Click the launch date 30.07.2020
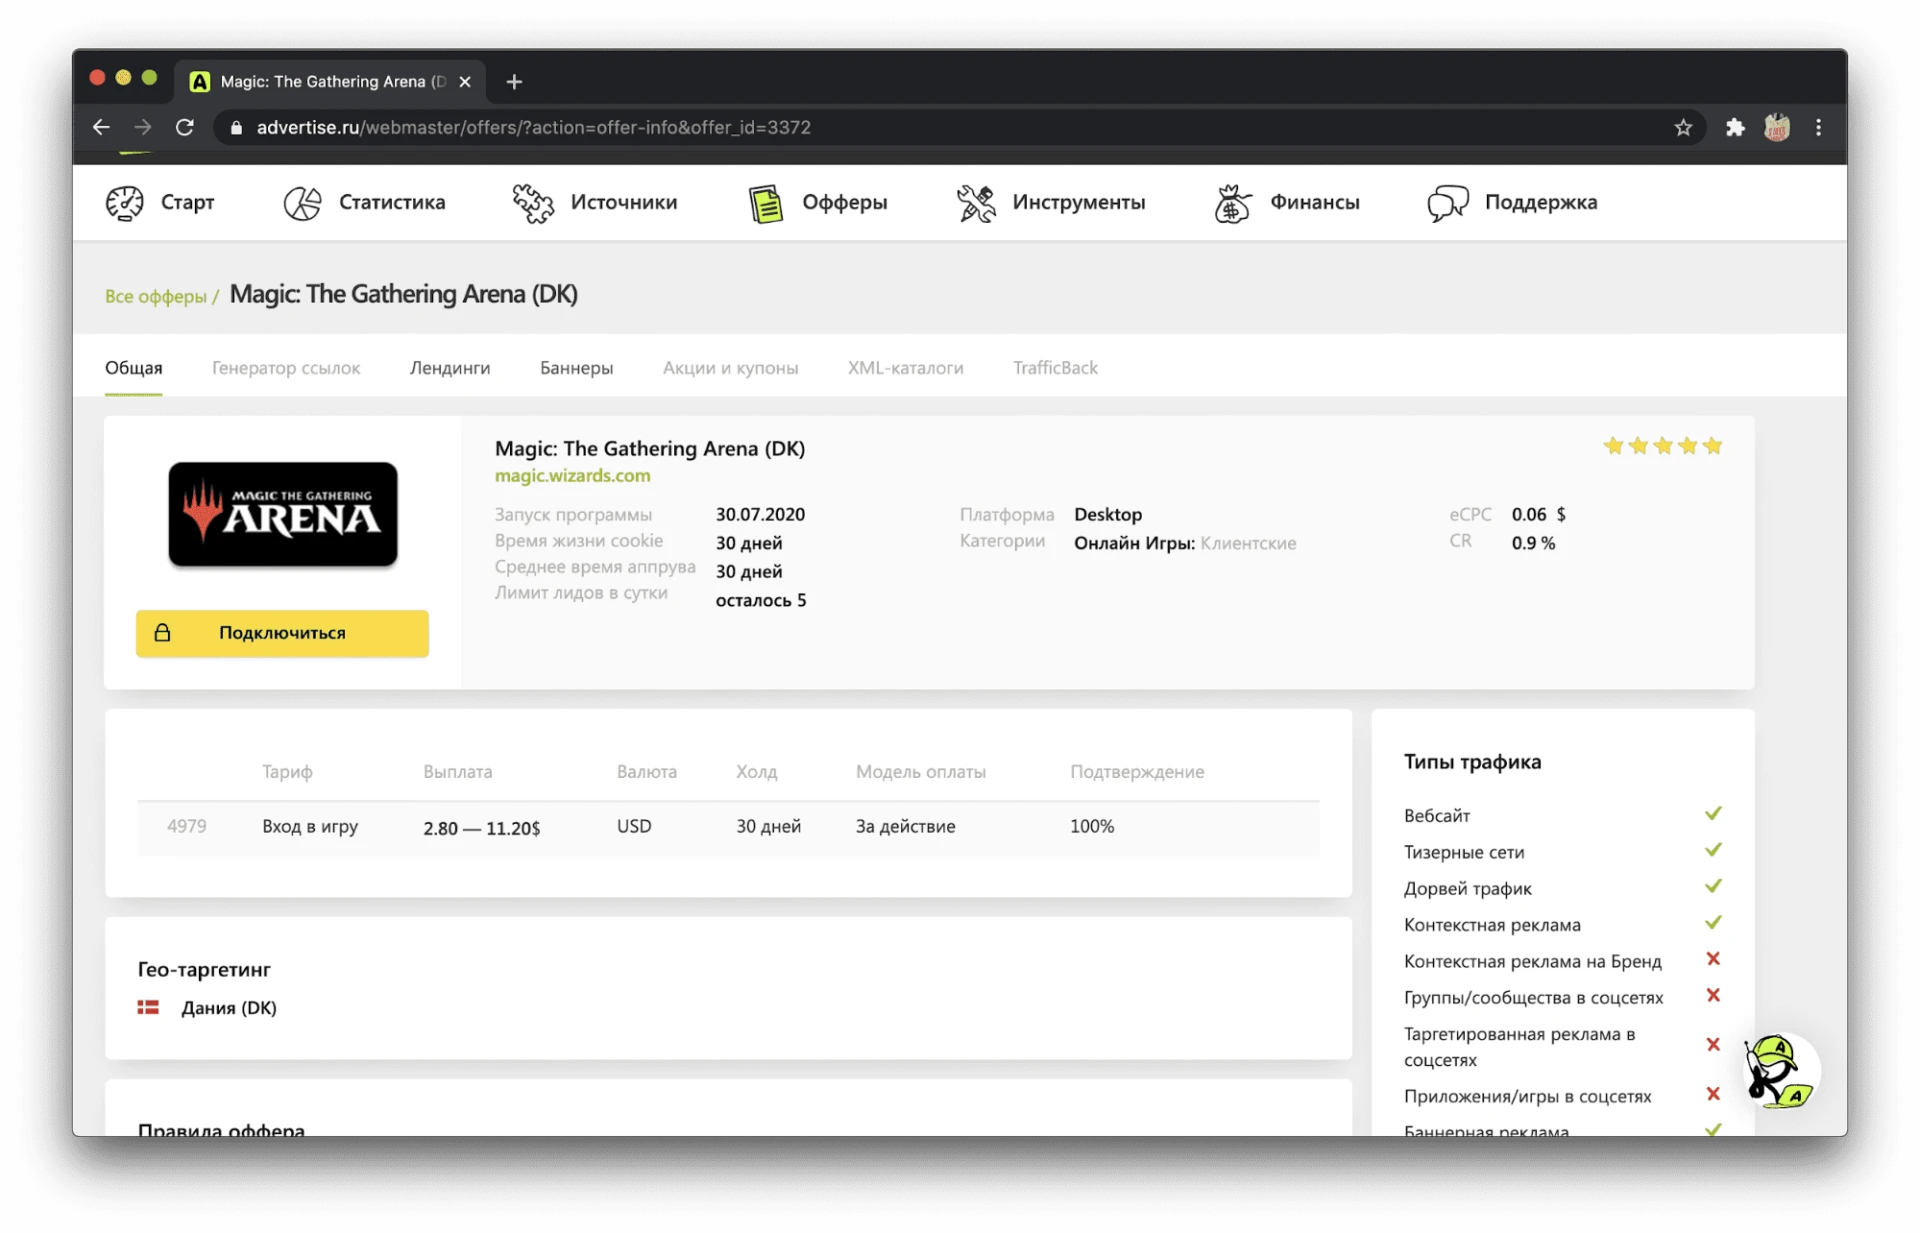This screenshot has width=1920, height=1233. [x=760, y=514]
